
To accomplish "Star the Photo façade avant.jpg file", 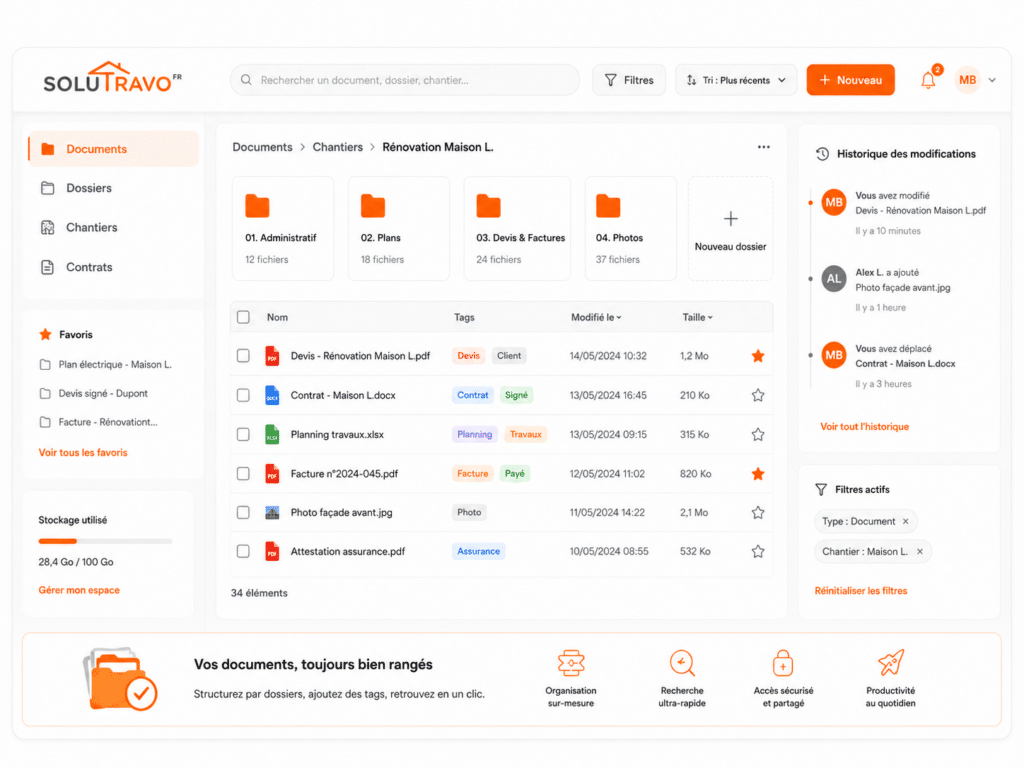I will click(758, 513).
